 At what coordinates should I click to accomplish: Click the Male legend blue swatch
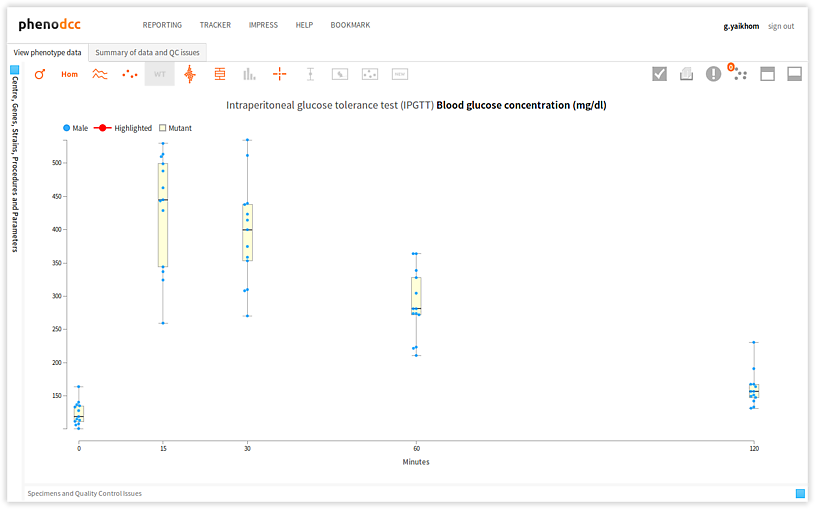67,128
